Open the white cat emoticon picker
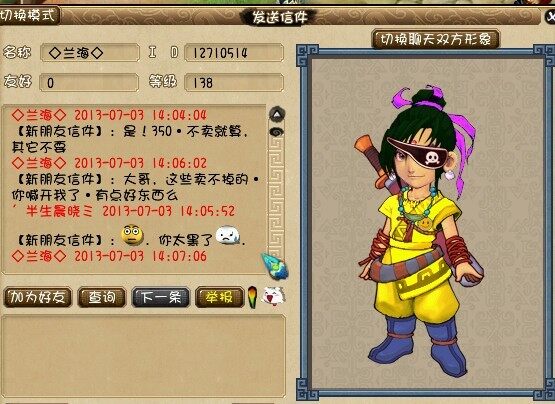The width and height of the screenshot is (555, 404). [273, 296]
